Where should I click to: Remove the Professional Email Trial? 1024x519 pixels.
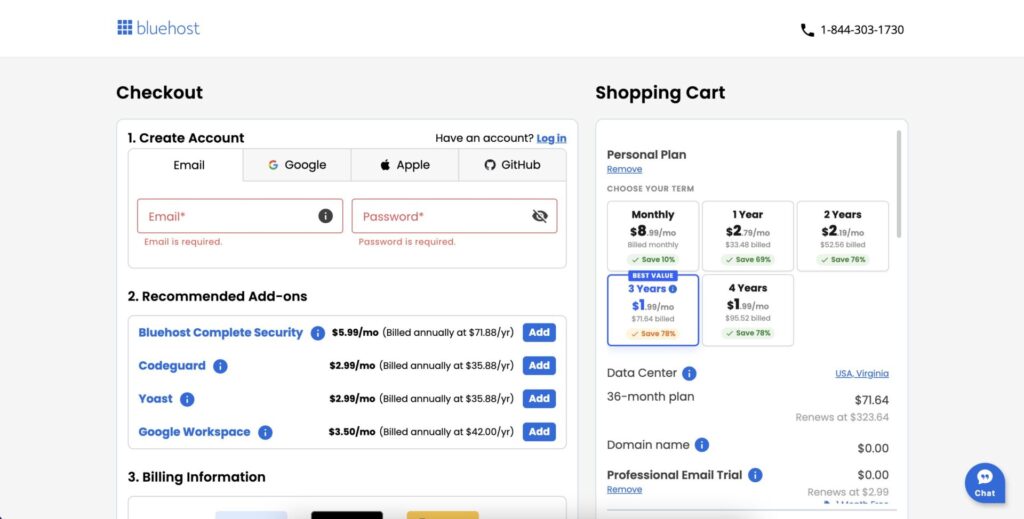pos(624,490)
